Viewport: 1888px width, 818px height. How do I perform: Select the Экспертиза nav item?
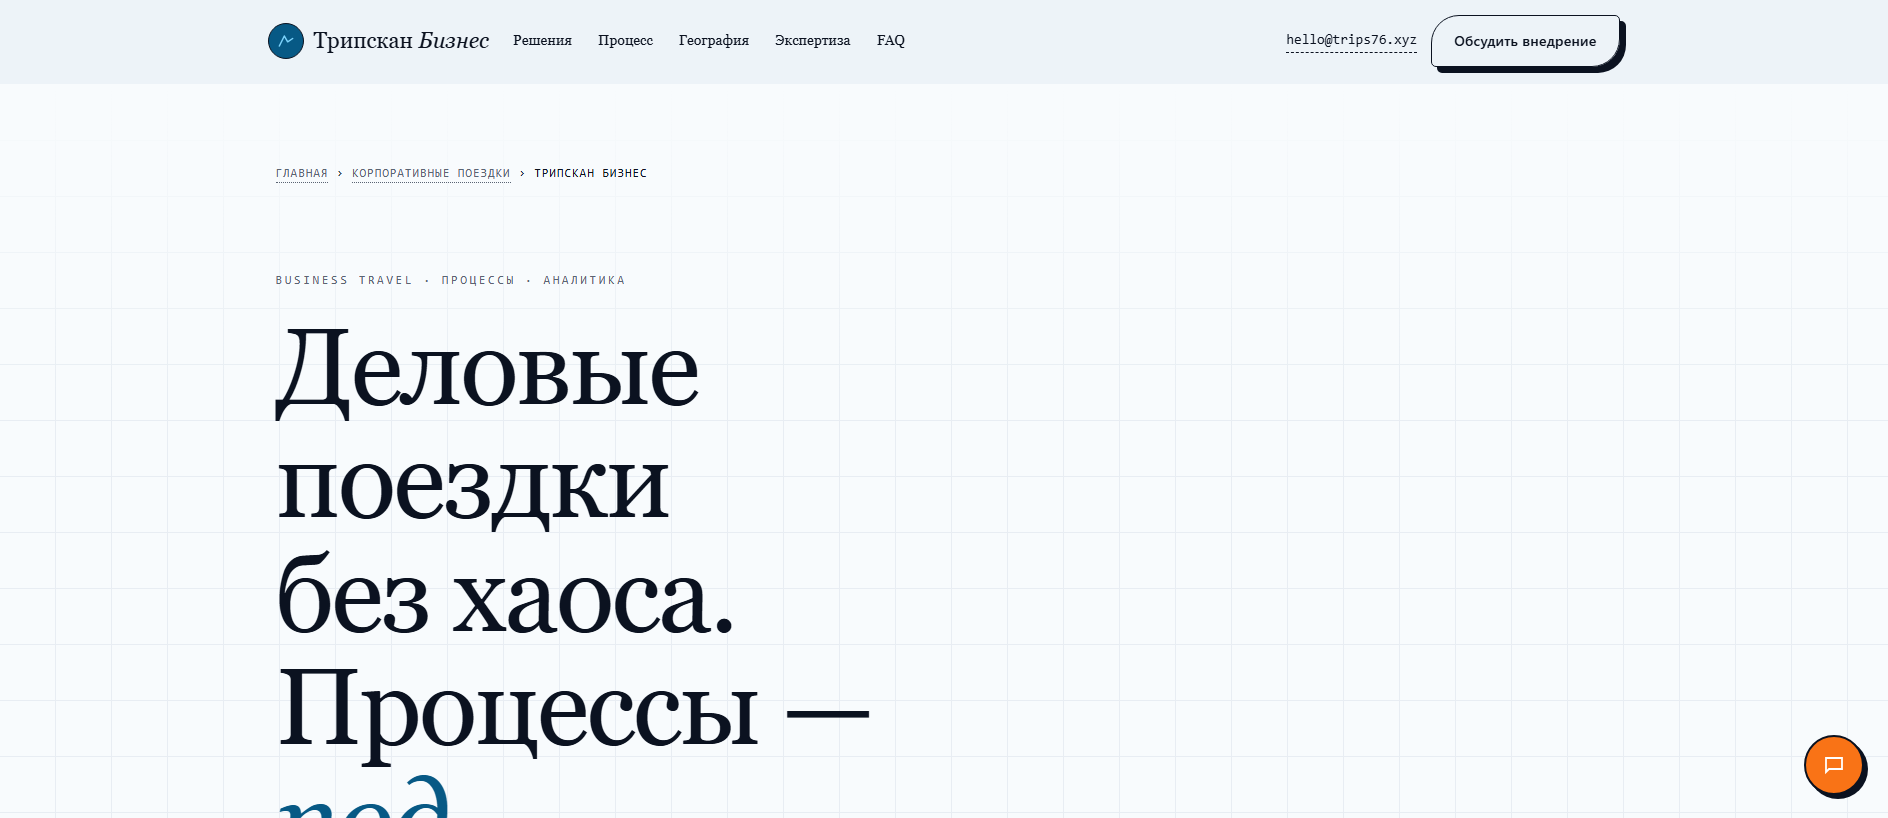(812, 40)
